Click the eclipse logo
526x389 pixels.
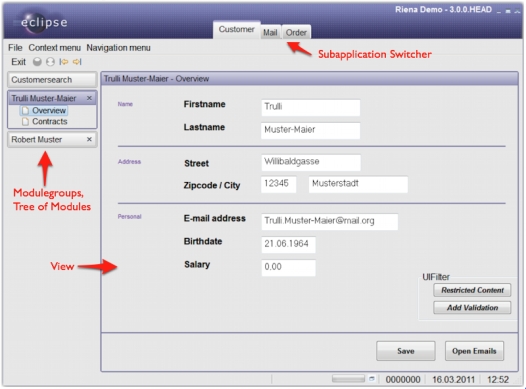40,22
